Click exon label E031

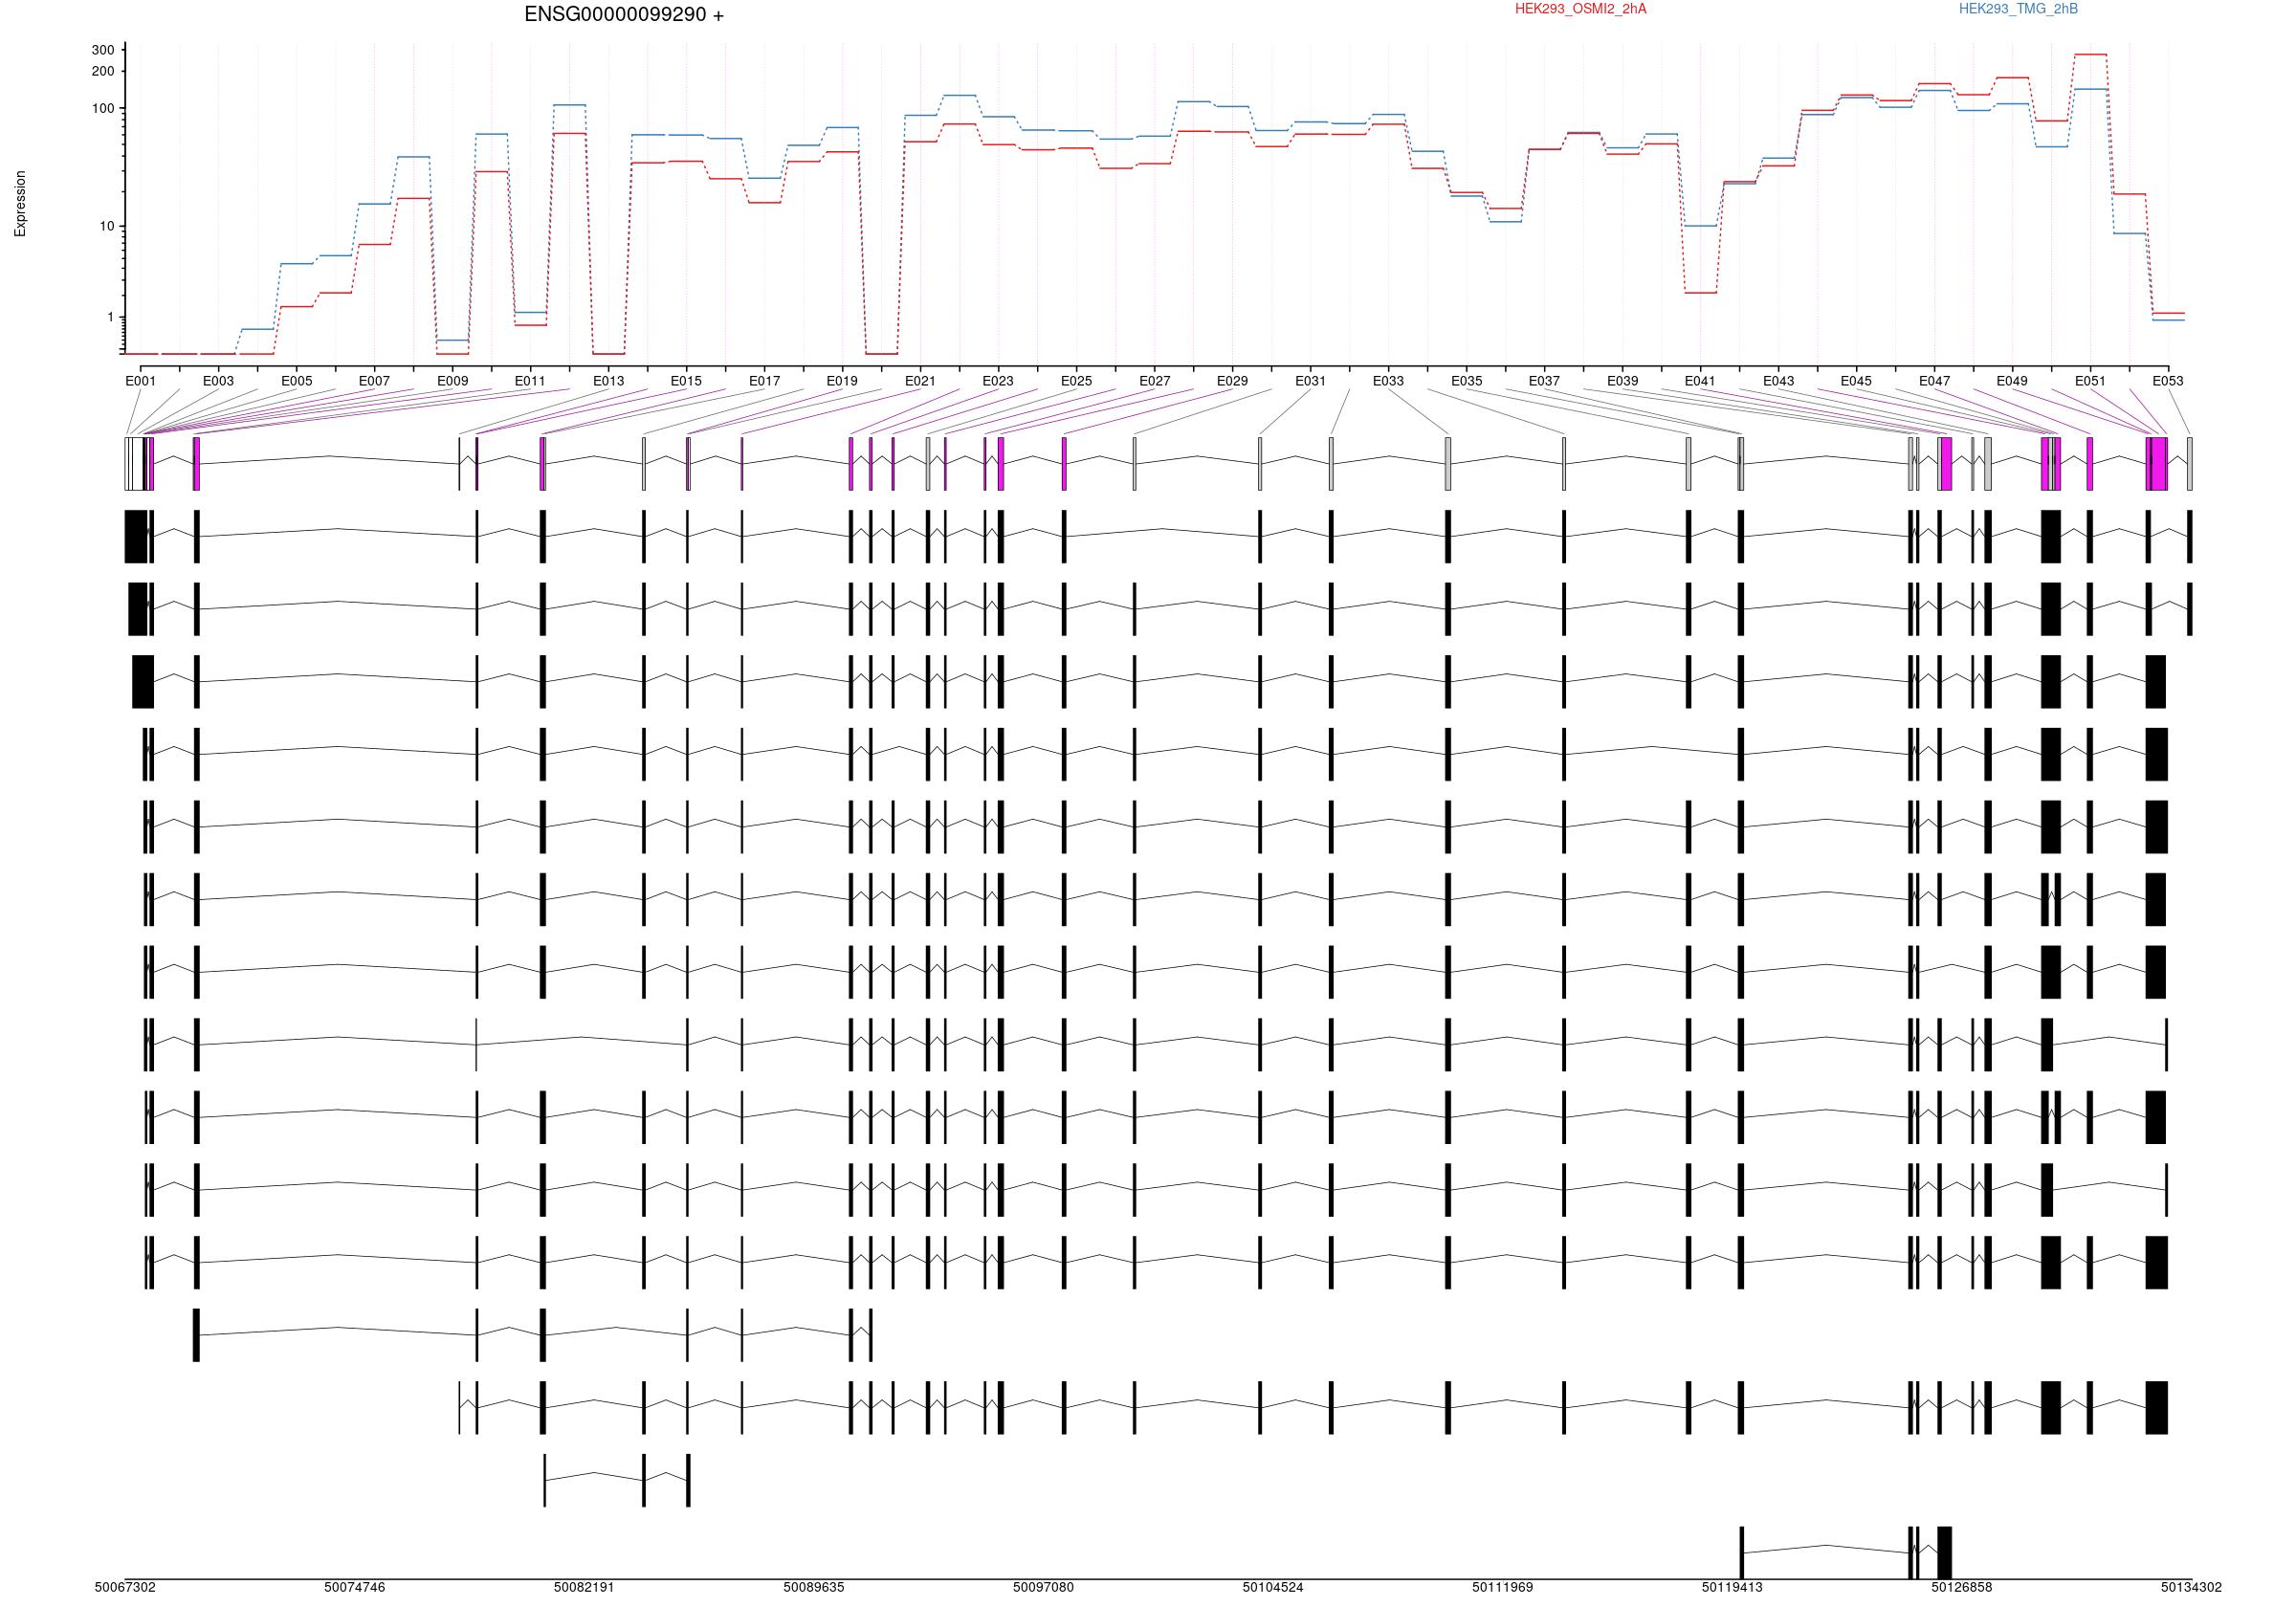[1310, 381]
